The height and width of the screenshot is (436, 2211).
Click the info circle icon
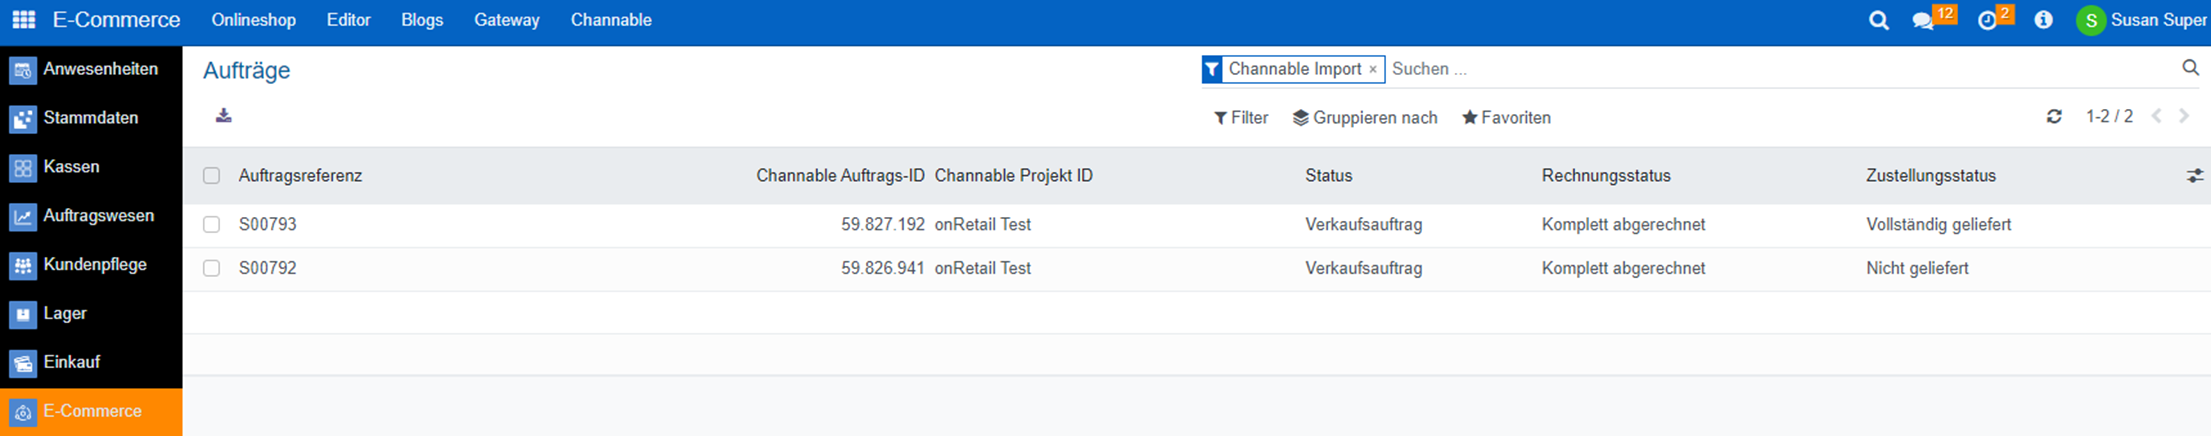(2043, 20)
